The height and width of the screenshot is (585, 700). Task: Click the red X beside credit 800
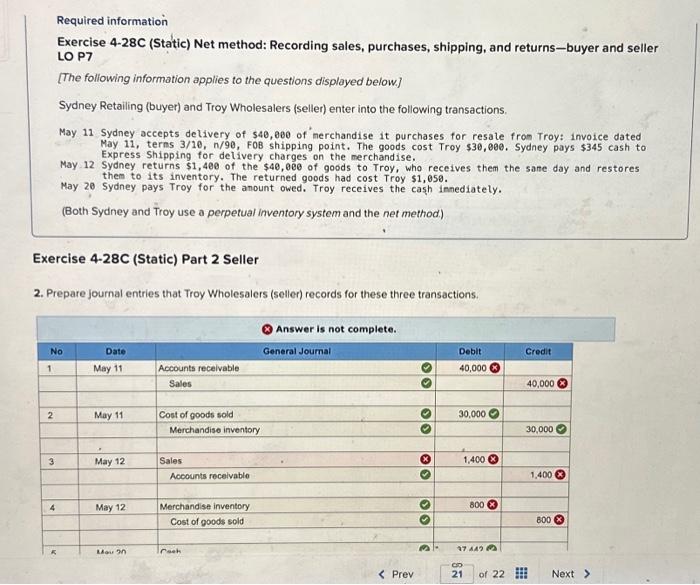[x=559, y=520]
